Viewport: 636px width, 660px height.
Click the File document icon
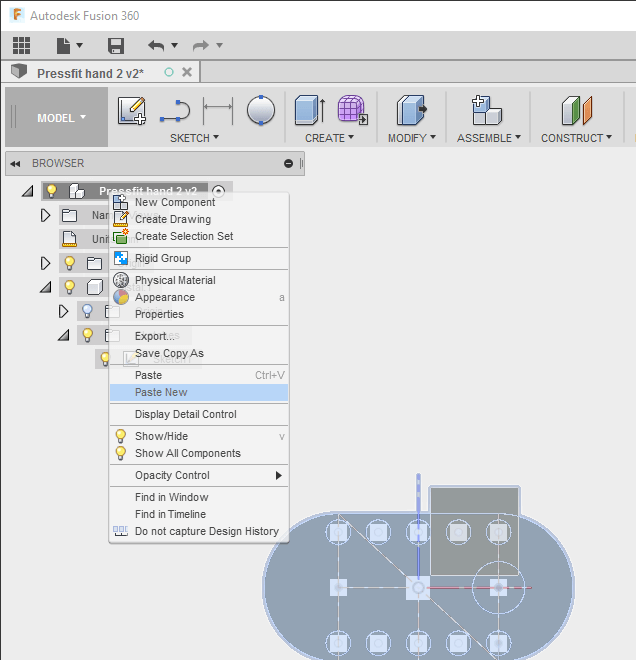tap(63, 45)
